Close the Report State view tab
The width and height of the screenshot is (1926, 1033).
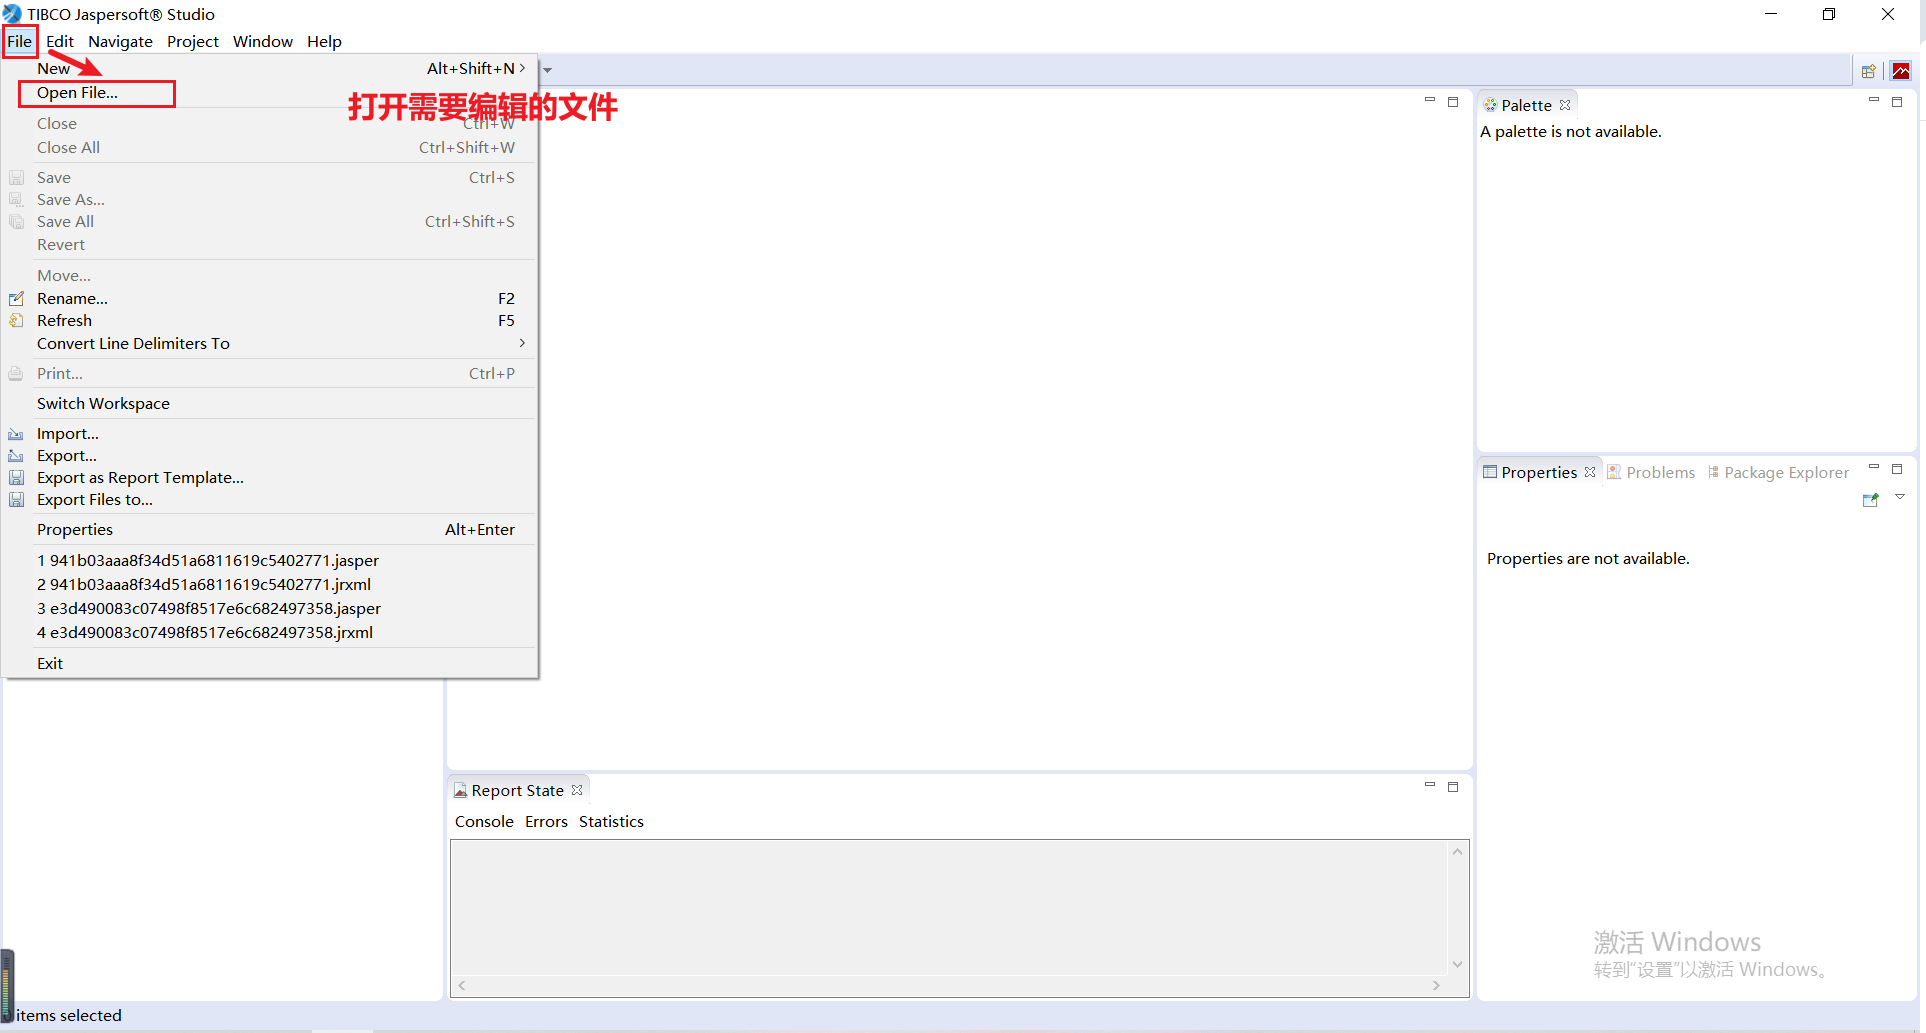point(577,790)
